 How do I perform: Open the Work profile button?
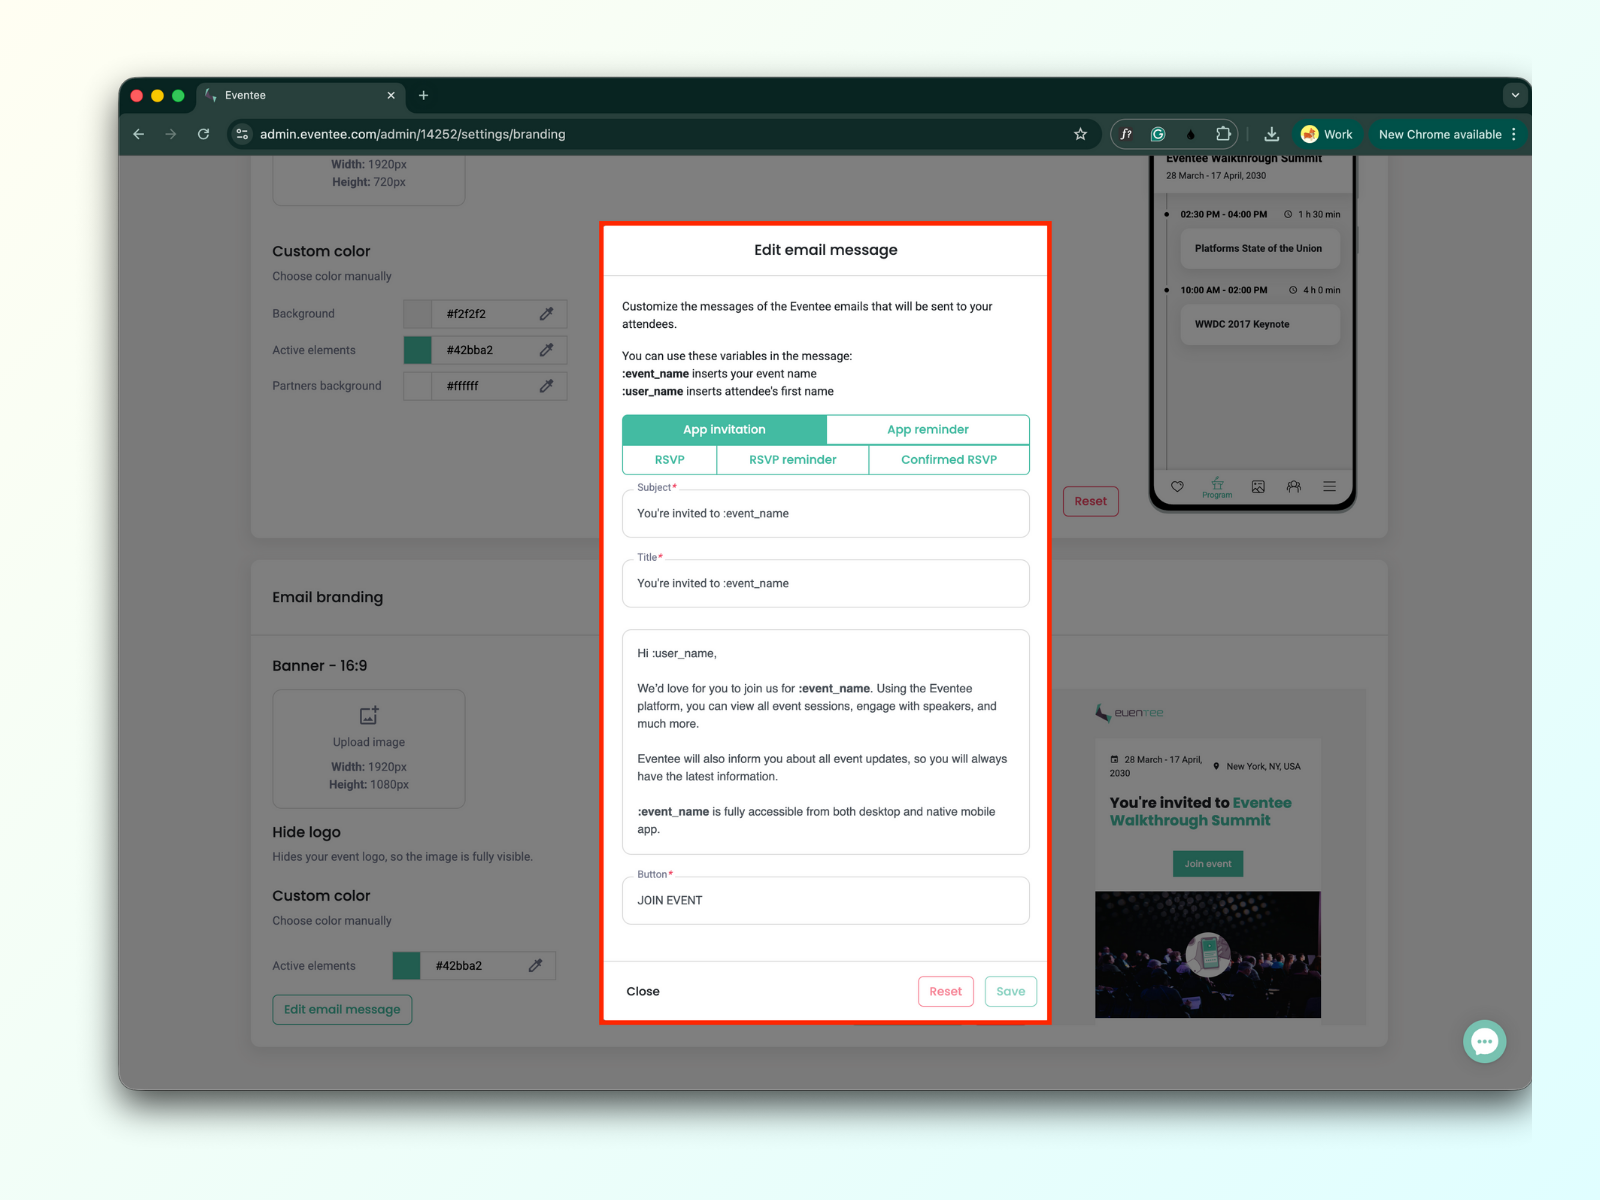point(1326,134)
